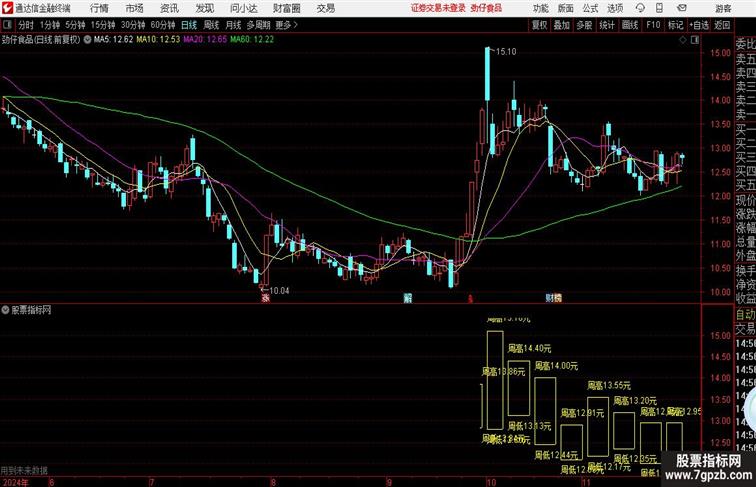Open the 公式 menu
This screenshot has width=756, height=487.
click(590, 8)
